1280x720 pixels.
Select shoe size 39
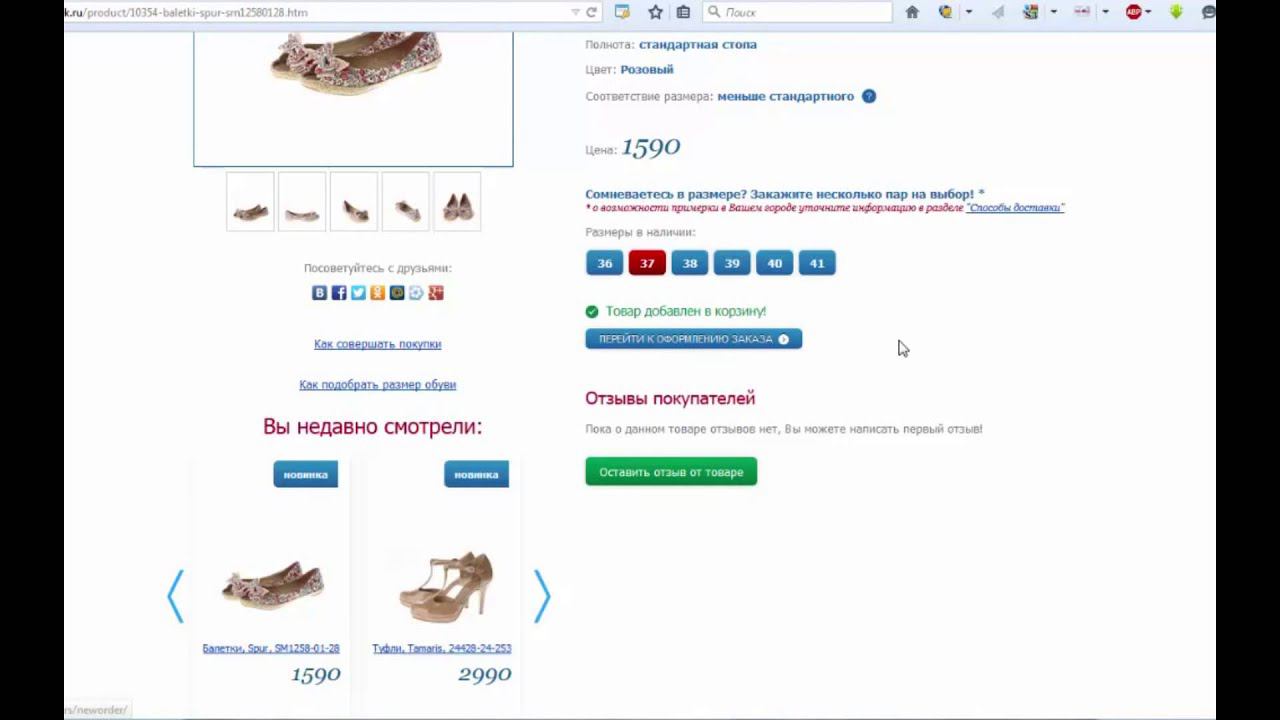(732, 263)
